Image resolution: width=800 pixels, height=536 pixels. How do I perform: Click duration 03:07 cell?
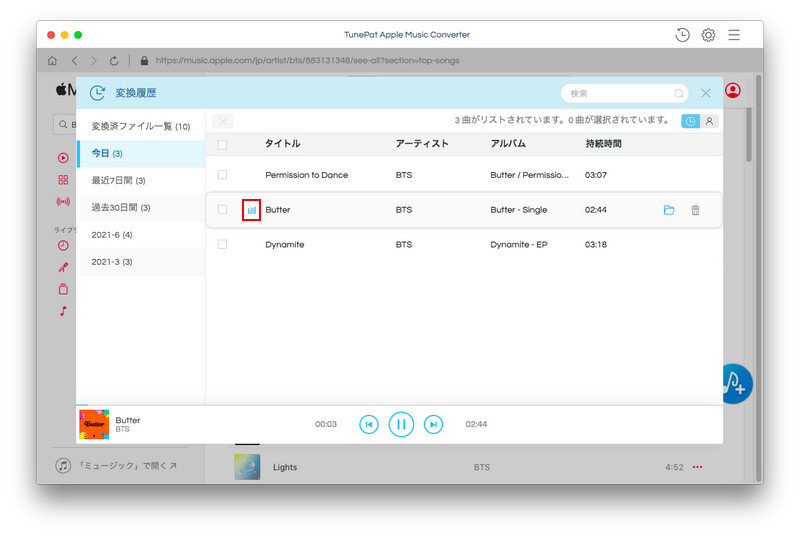(x=595, y=175)
